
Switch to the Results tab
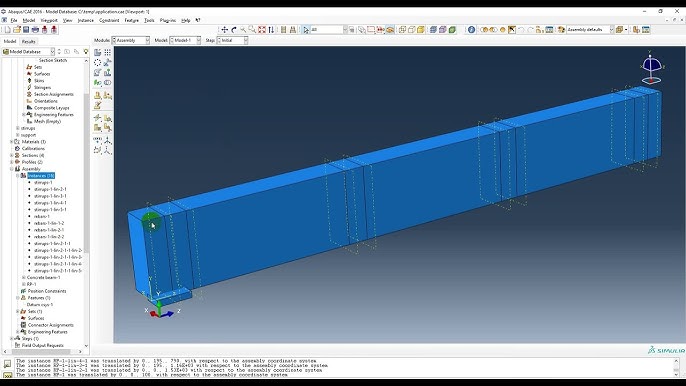(x=28, y=42)
